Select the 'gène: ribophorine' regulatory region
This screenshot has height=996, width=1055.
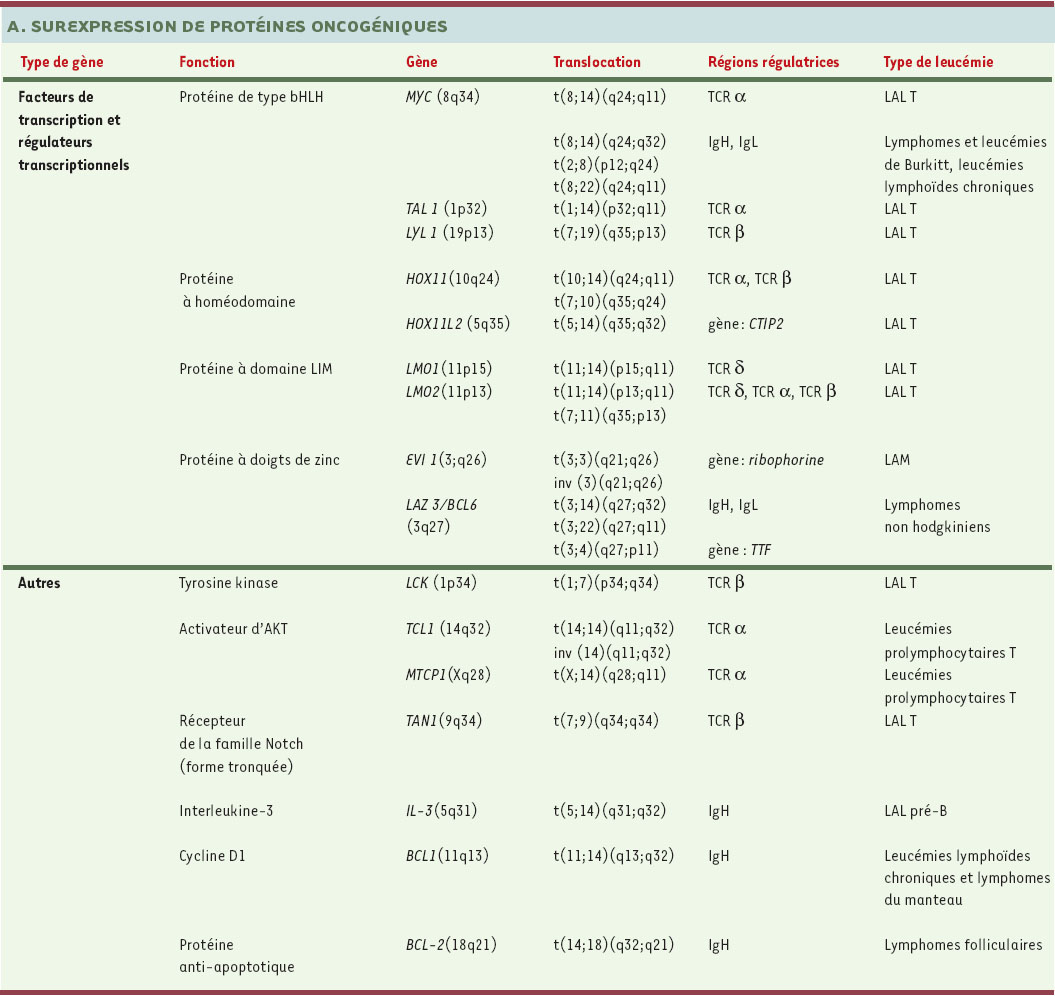765,460
